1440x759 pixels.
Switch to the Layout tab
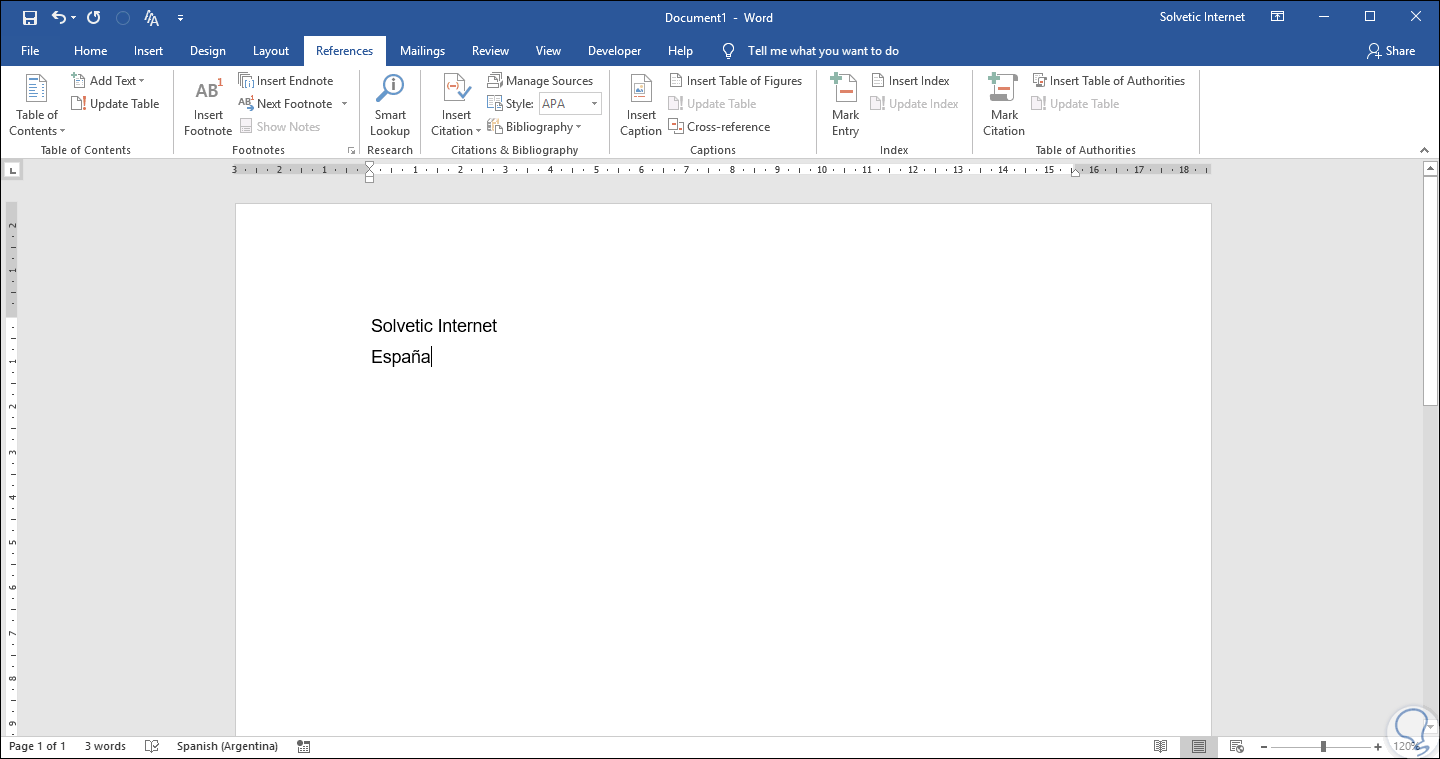click(x=271, y=51)
